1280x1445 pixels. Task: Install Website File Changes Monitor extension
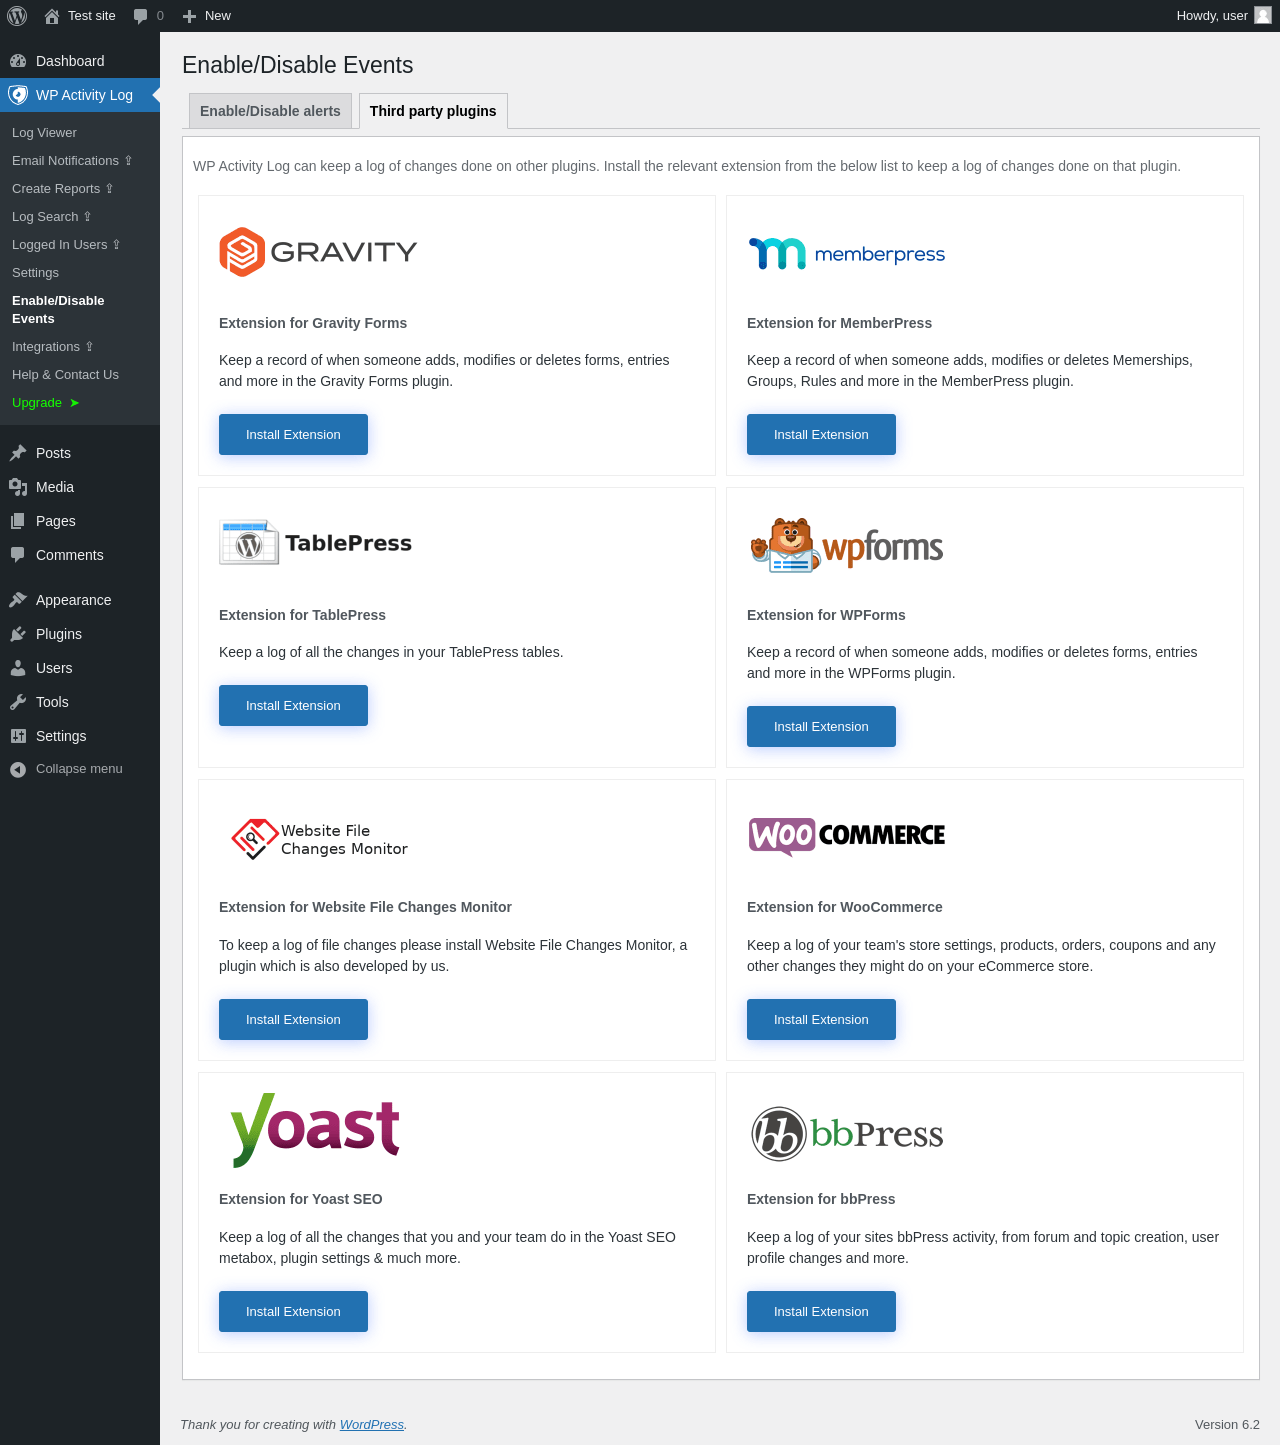click(293, 1020)
